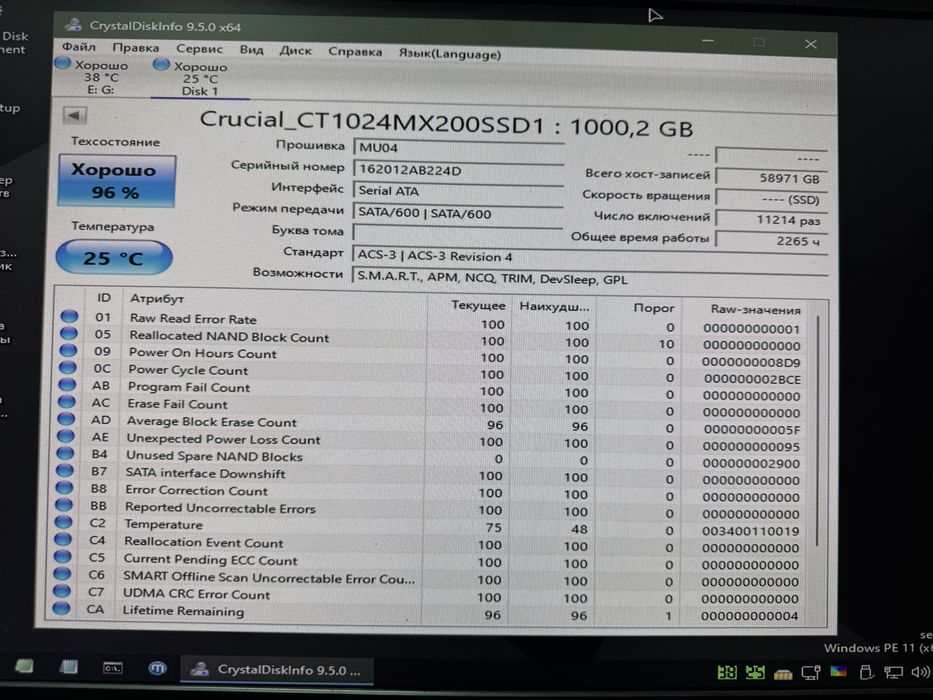This screenshot has height=700, width=933.
Task: Click the tray temperature icon showing 38
Action: pyautogui.click(x=727, y=673)
